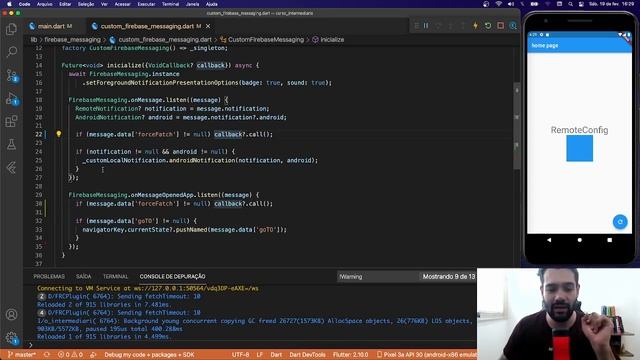The image size is (640, 360).
Task: Open the Terminal menu in menu bar
Action: tap(170, 4)
